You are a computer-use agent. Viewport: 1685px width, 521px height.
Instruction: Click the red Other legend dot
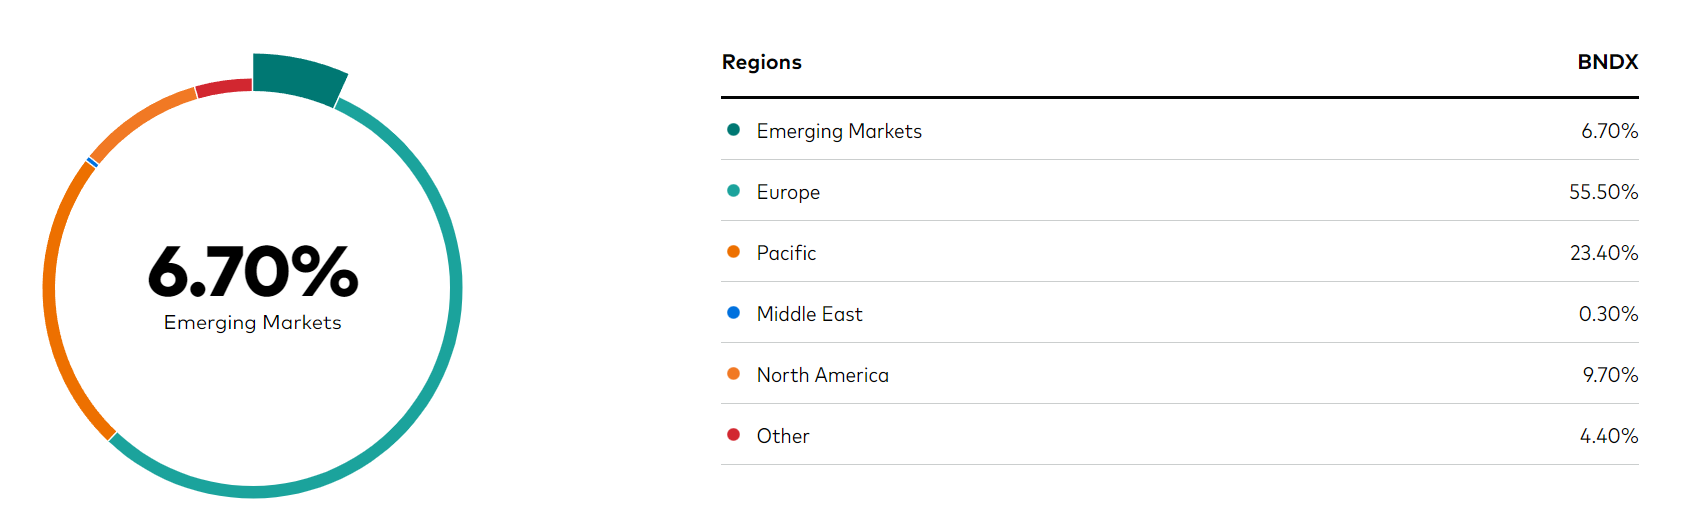(x=733, y=435)
